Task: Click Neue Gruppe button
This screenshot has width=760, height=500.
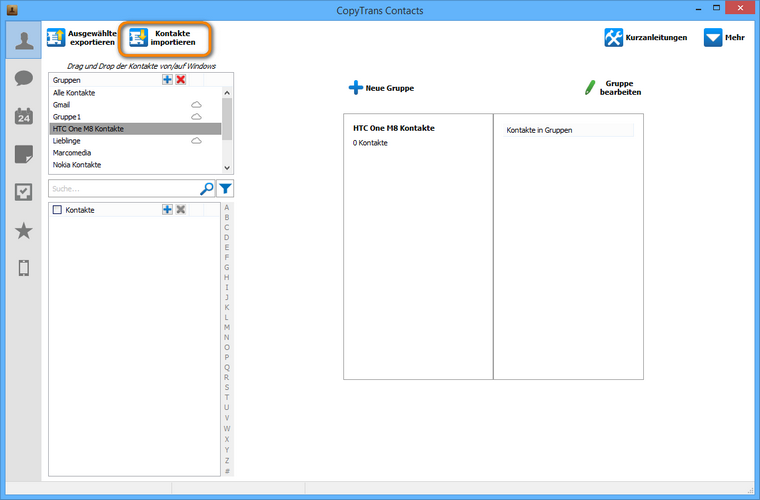Action: tap(381, 88)
